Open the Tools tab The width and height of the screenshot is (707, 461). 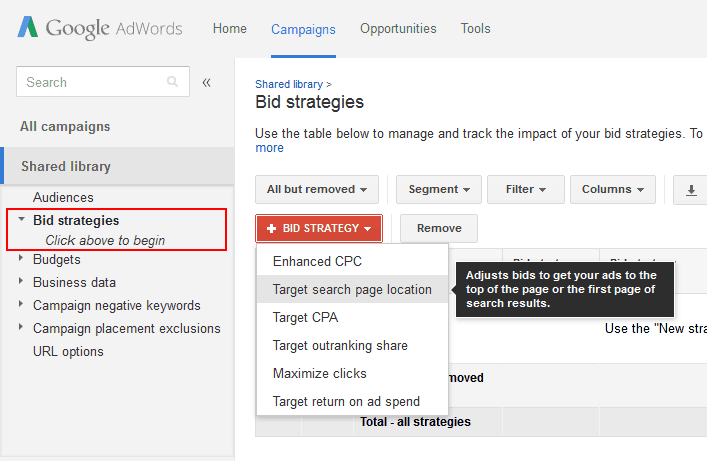[x=475, y=28]
